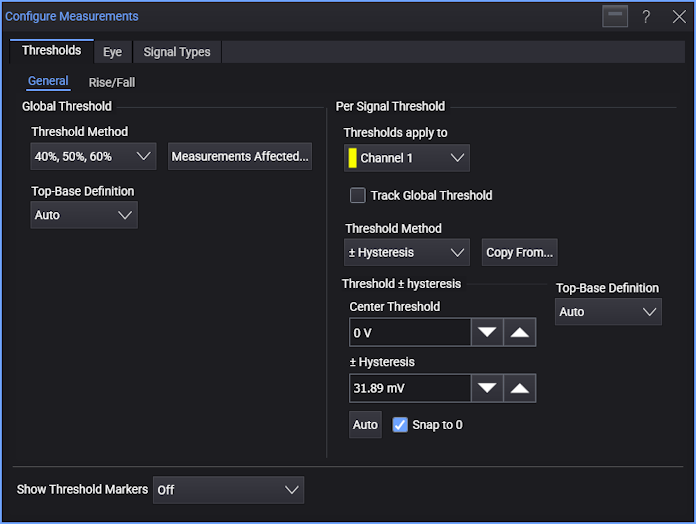
Task: Open per-signal ± Hysteresis method dropdown
Action: [407, 252]
